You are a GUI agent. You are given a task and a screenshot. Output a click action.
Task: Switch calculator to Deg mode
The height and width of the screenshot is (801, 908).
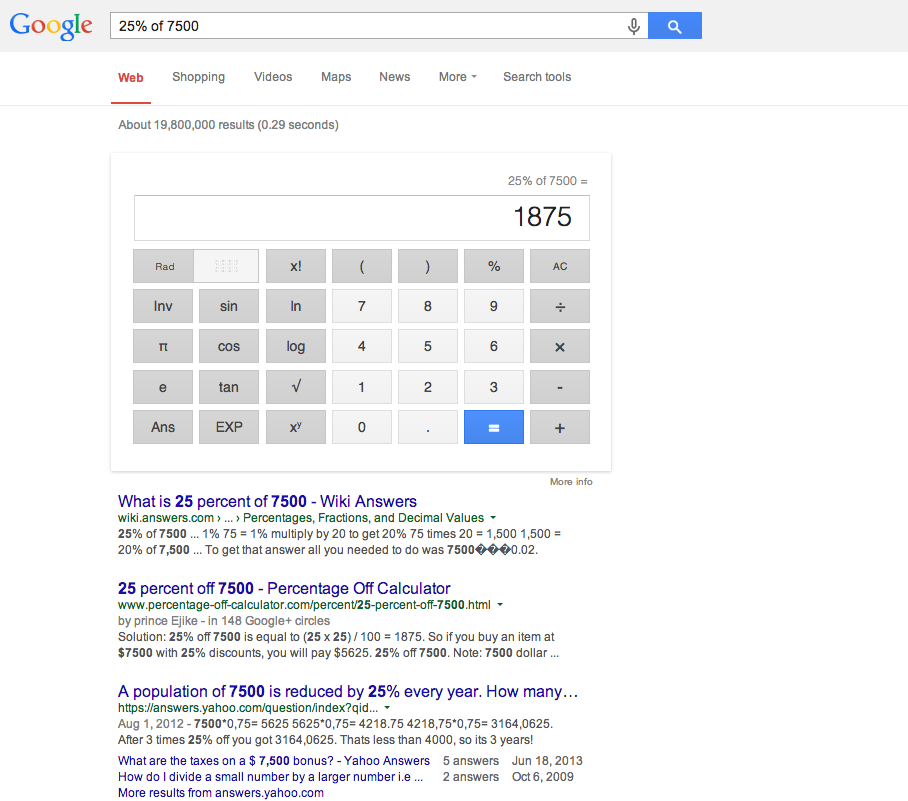[226, 266]
